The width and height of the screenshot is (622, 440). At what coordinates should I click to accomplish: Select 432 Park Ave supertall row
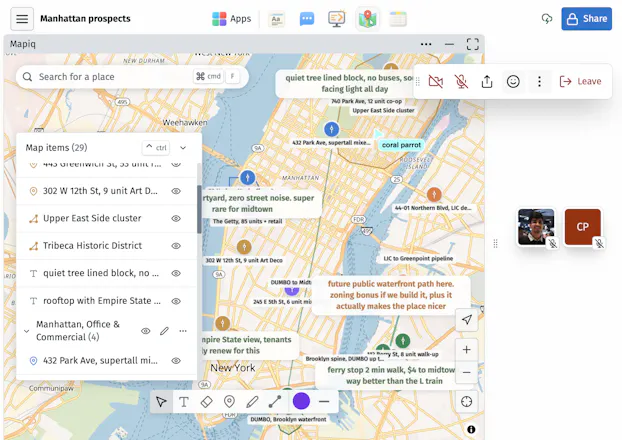tap(106, 361)
